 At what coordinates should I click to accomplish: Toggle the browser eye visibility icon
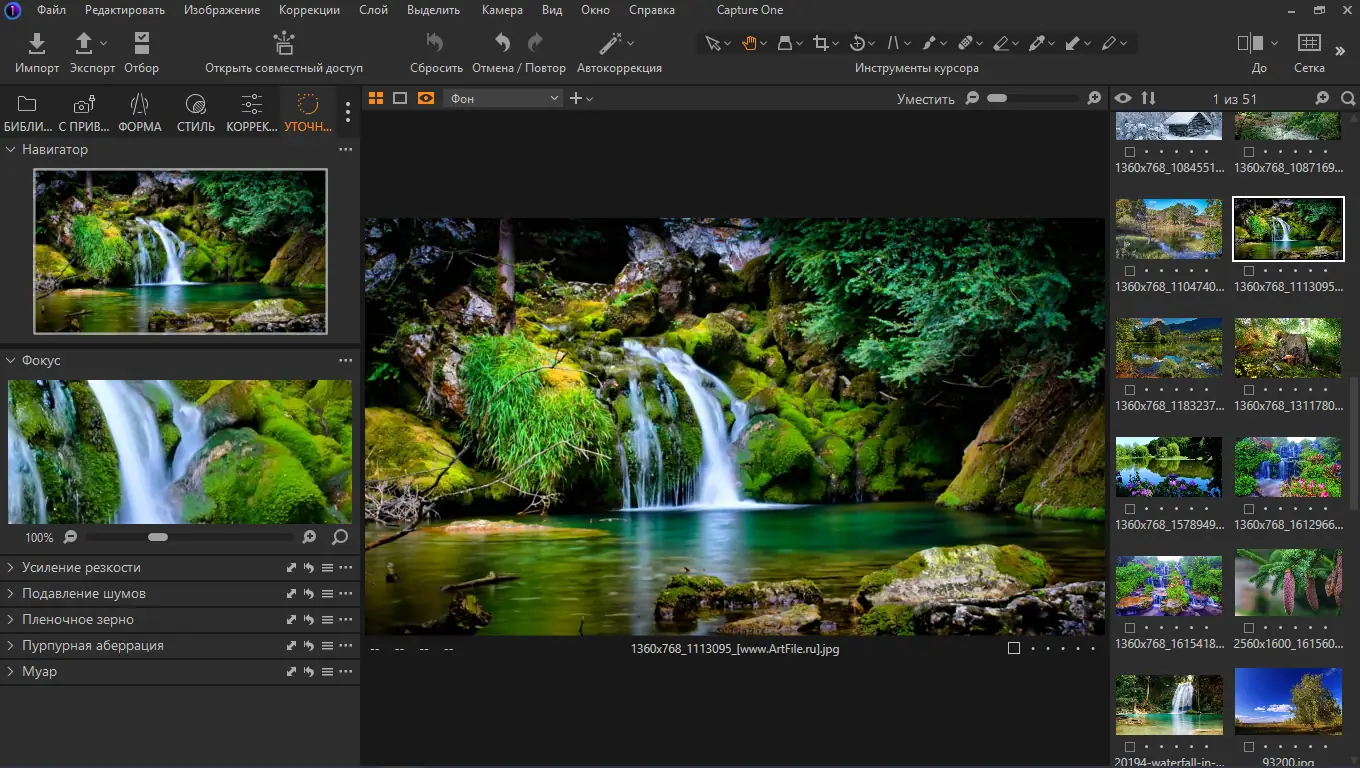click(x=1124, y=98)
